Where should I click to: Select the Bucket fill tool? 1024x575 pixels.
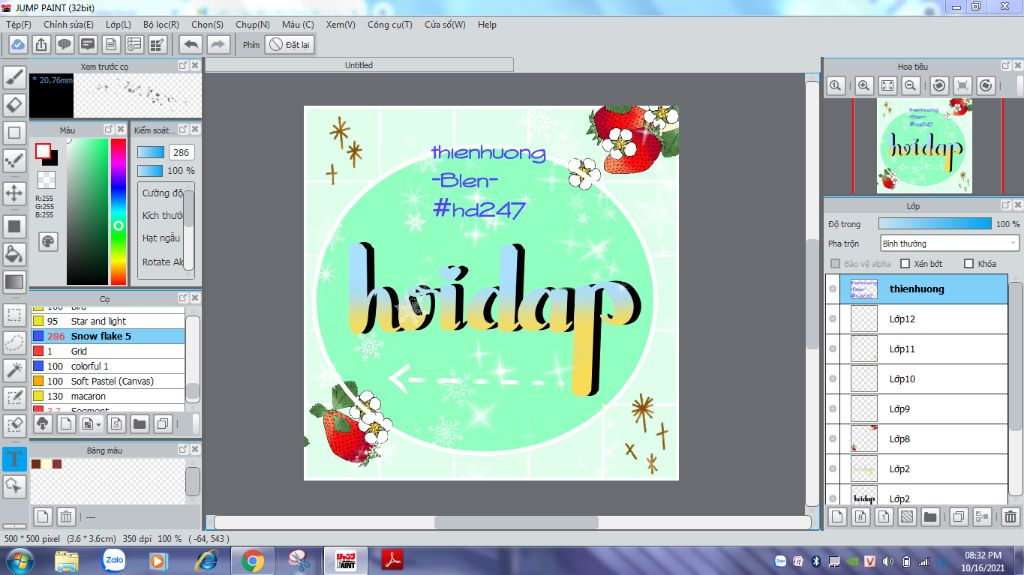pyautogui.click(x=14, y=254)
